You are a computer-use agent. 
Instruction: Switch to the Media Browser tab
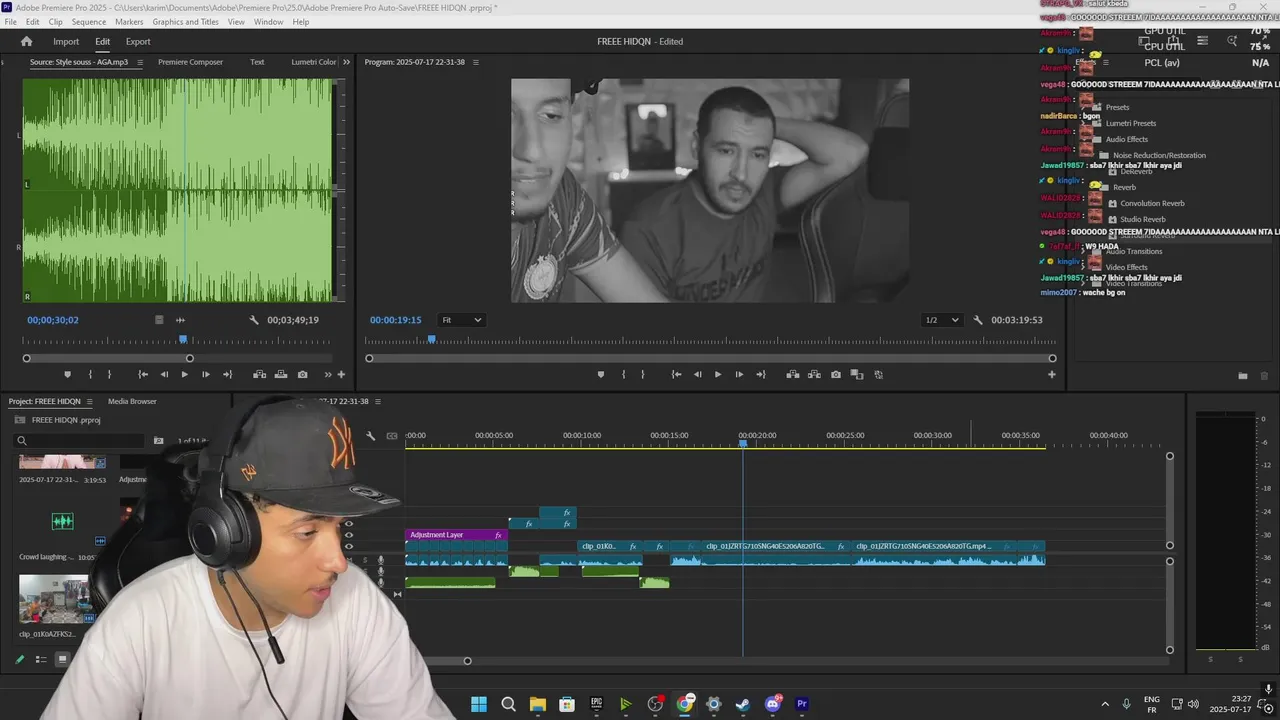coord(132,401)
